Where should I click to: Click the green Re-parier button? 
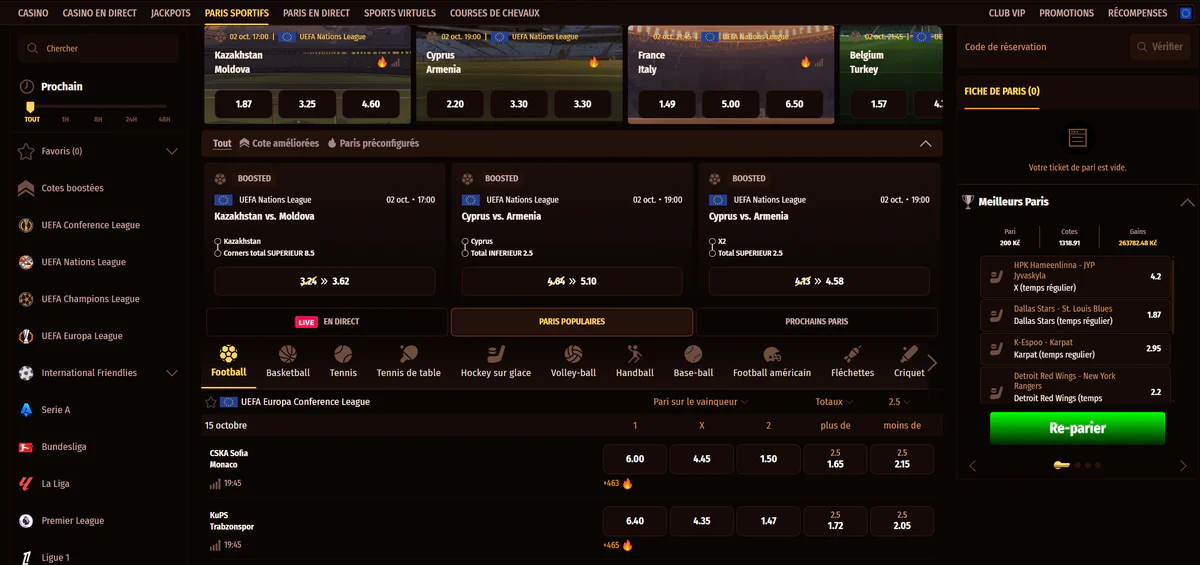click(1077, 428)
